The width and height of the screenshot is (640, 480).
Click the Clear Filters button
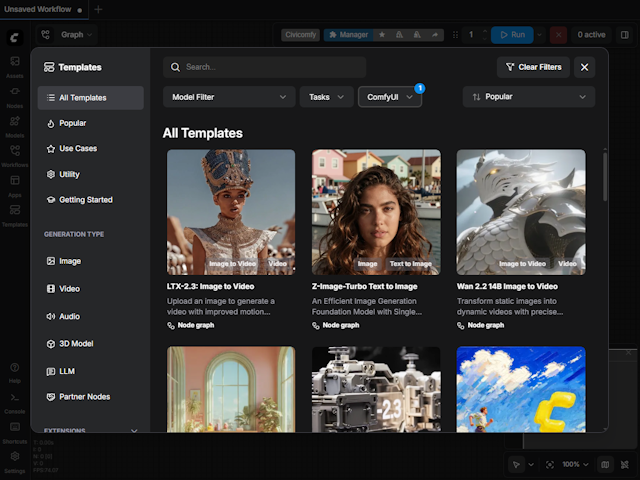click(x=533, y=67)
